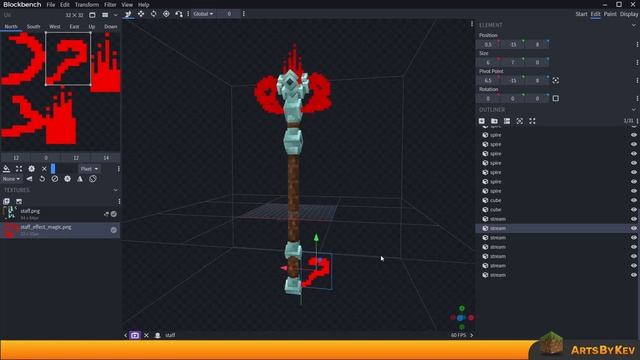
Task: Click the focus-on-selection icon in Outliner
Action: tap(520, 121)
